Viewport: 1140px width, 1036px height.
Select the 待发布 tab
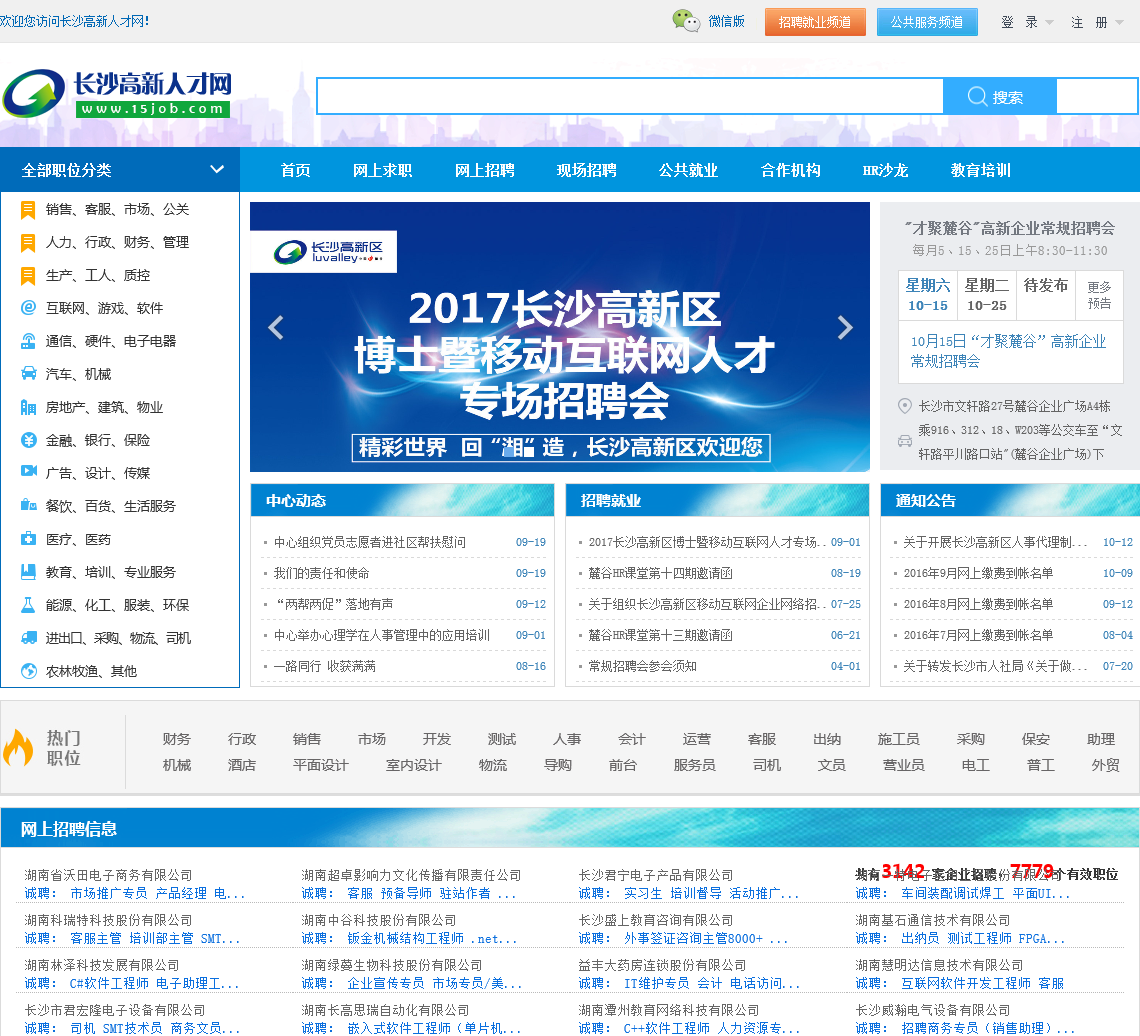[x=1045, y=295]
